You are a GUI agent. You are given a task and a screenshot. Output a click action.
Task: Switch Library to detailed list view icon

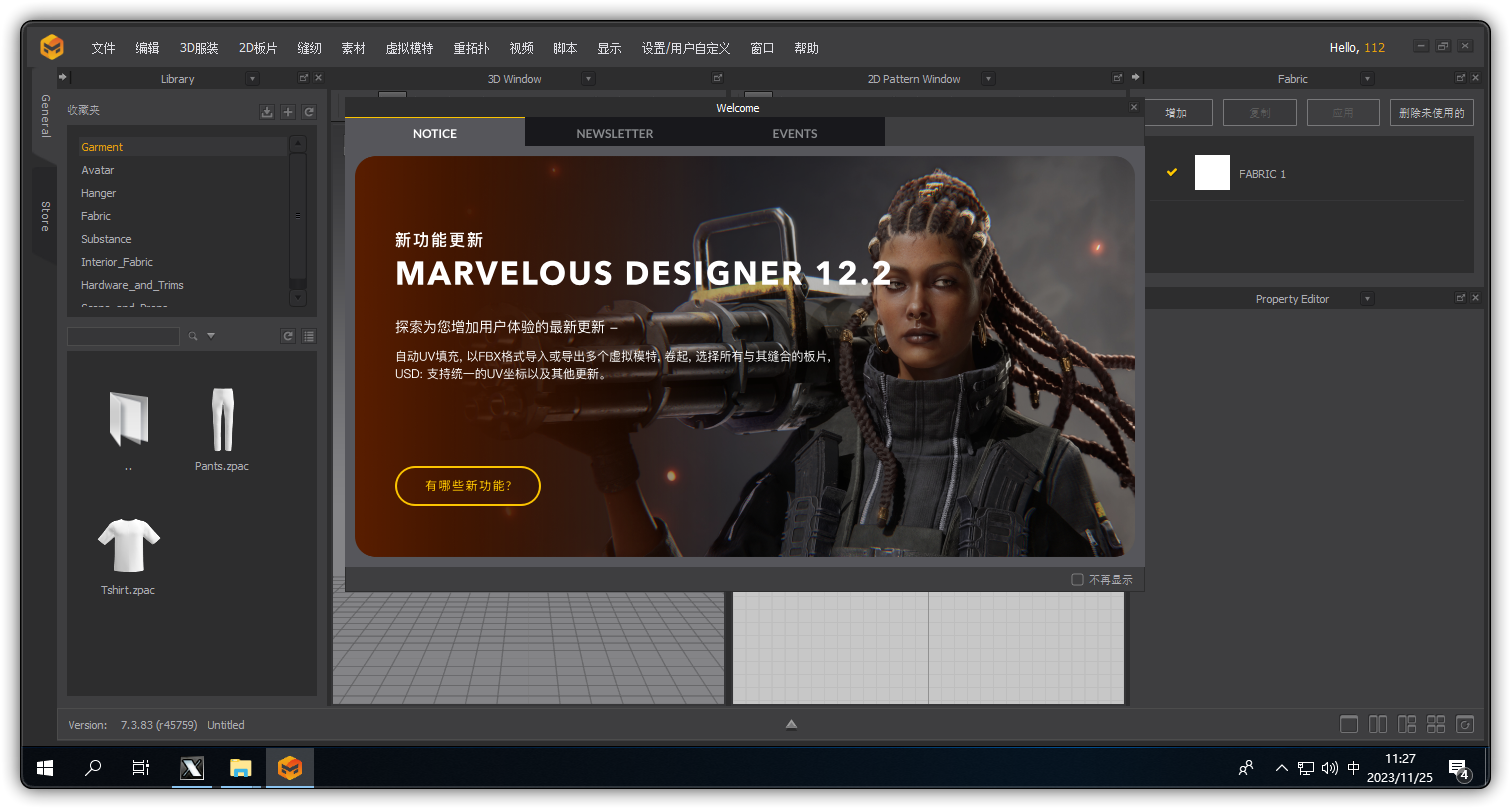[309, 336]
